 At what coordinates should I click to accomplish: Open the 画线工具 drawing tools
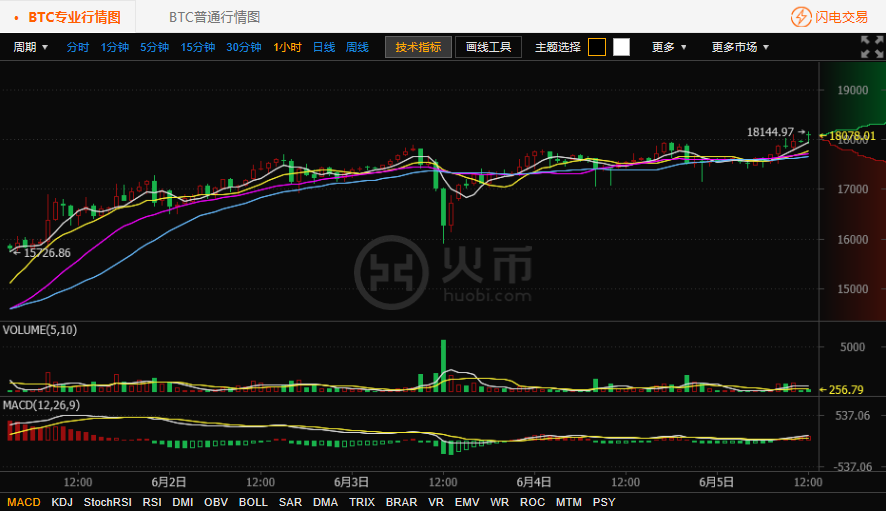(488, 47)
